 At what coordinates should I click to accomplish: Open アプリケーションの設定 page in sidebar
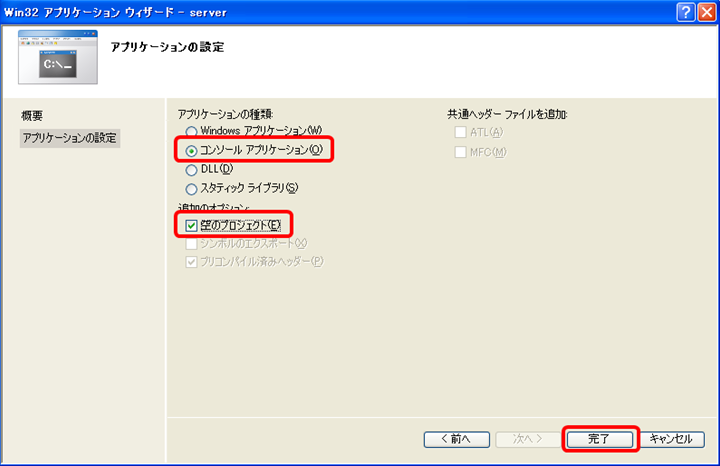coord(70,138)
